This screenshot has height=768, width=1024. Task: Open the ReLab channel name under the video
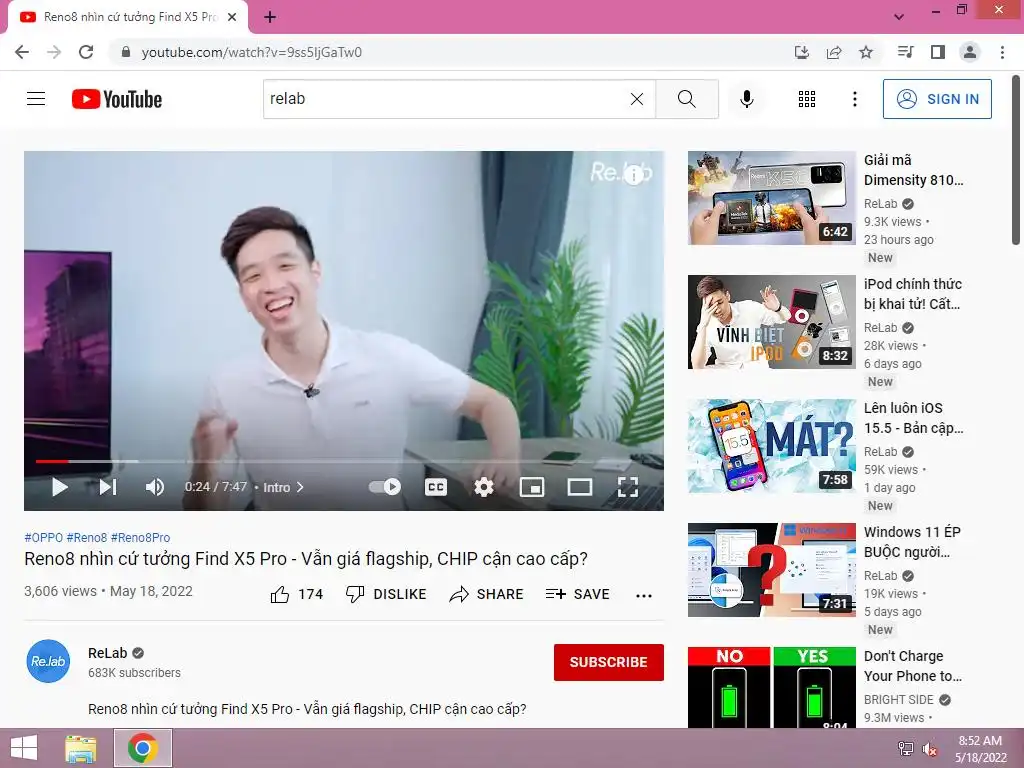(108, 653)
